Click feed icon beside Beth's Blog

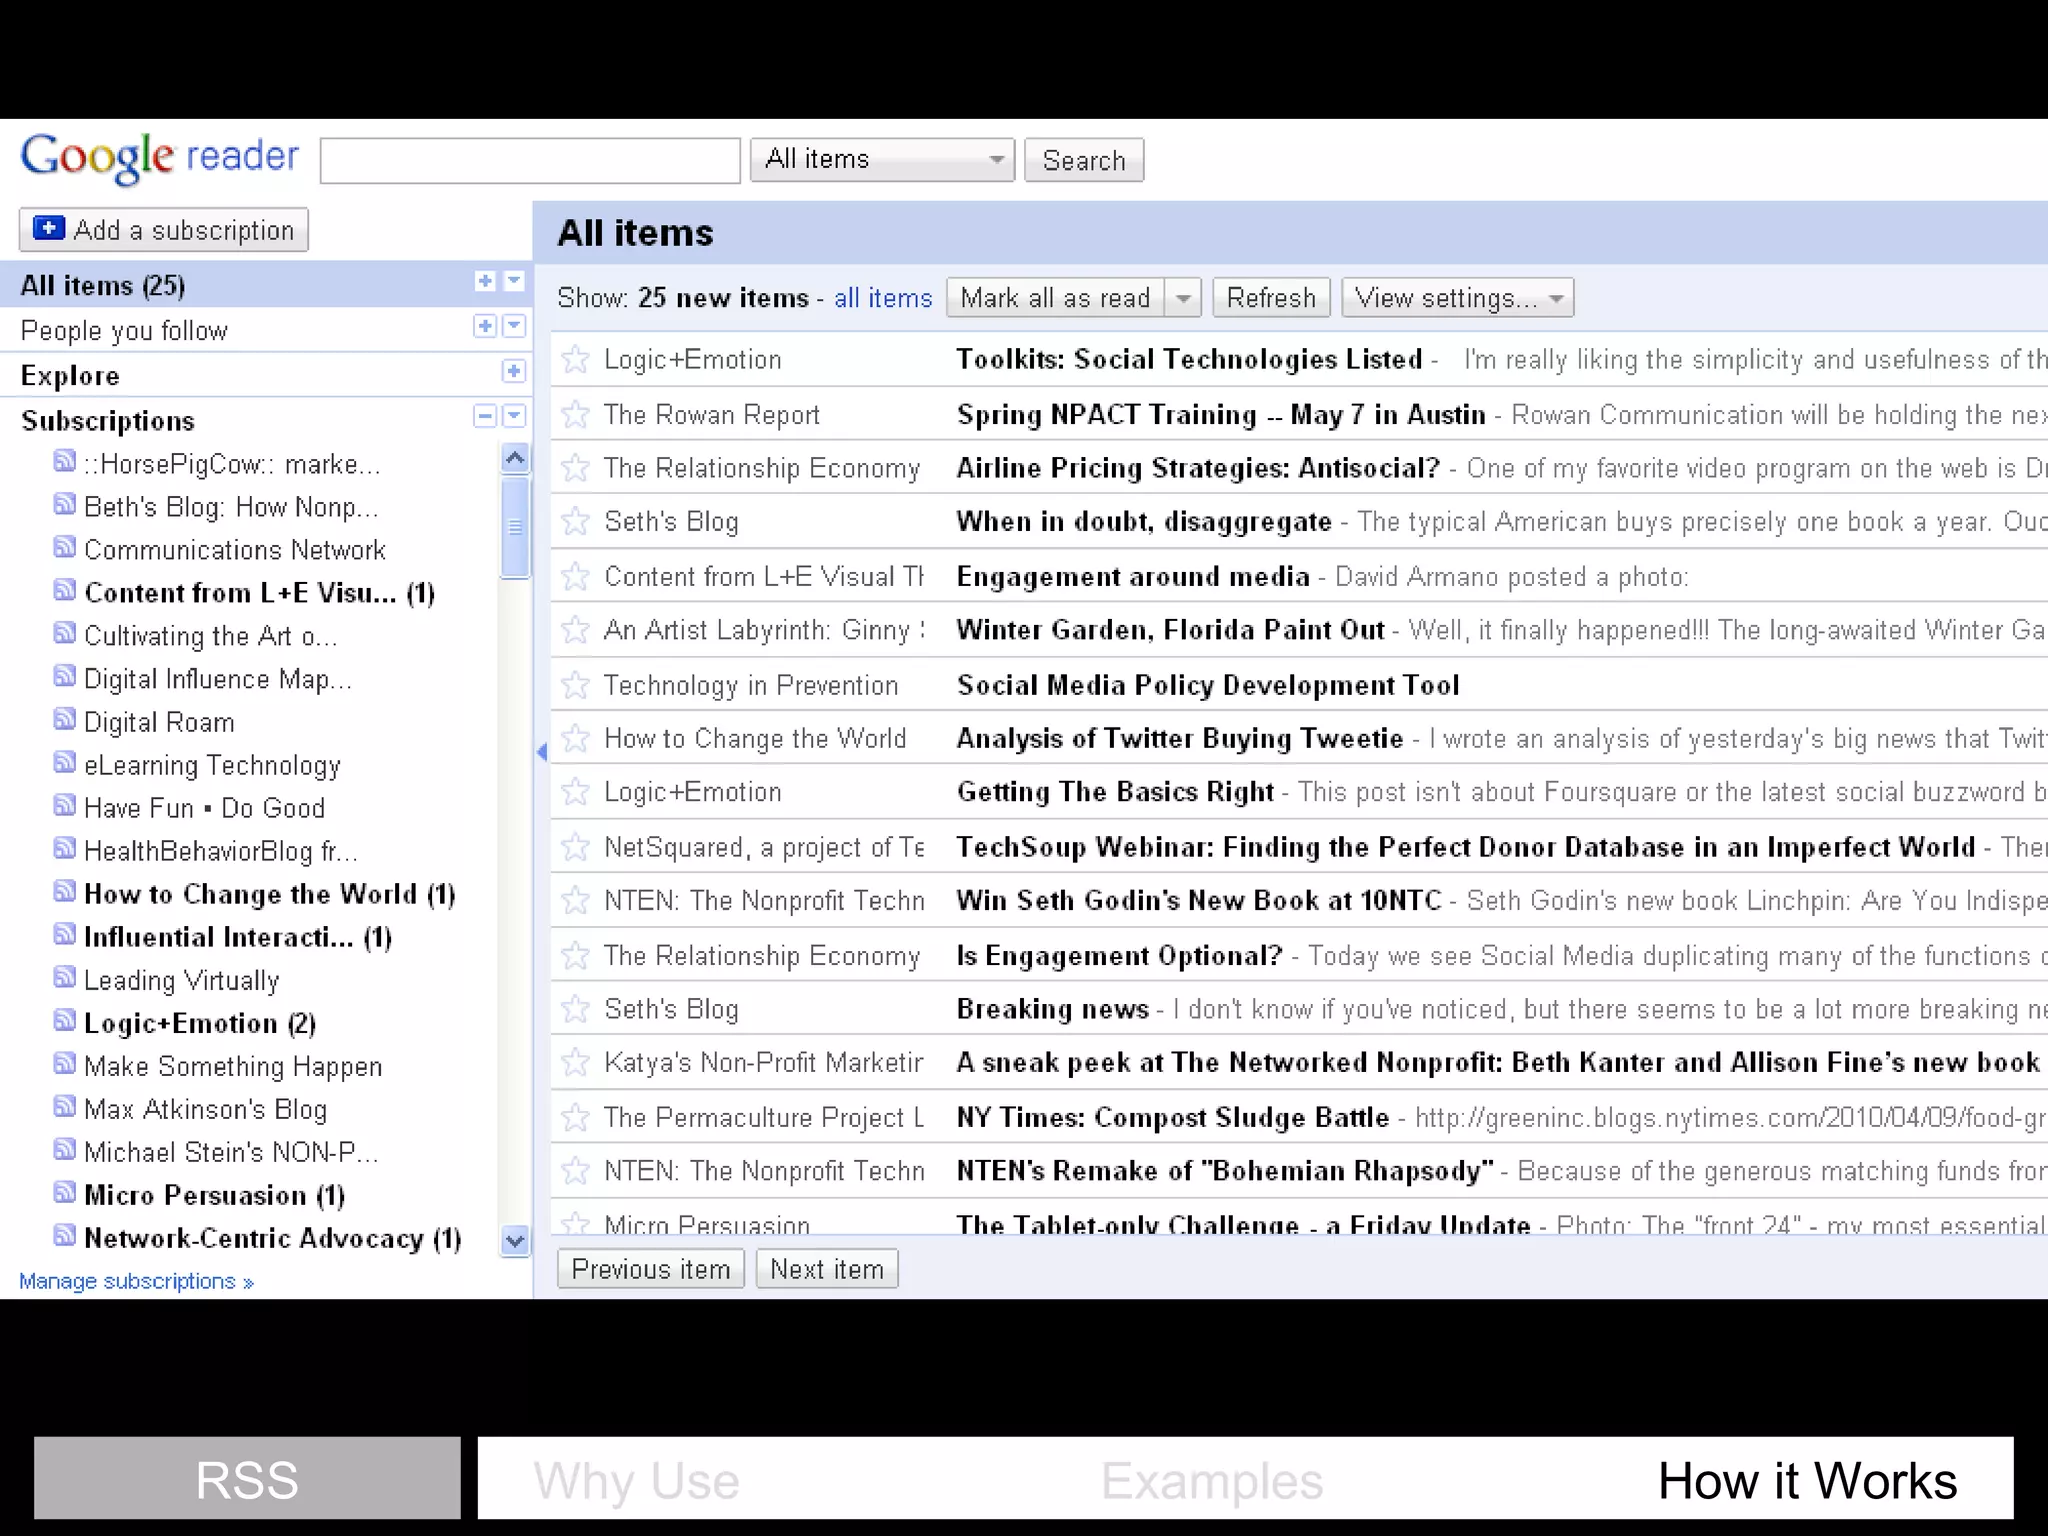coord(64,504)
